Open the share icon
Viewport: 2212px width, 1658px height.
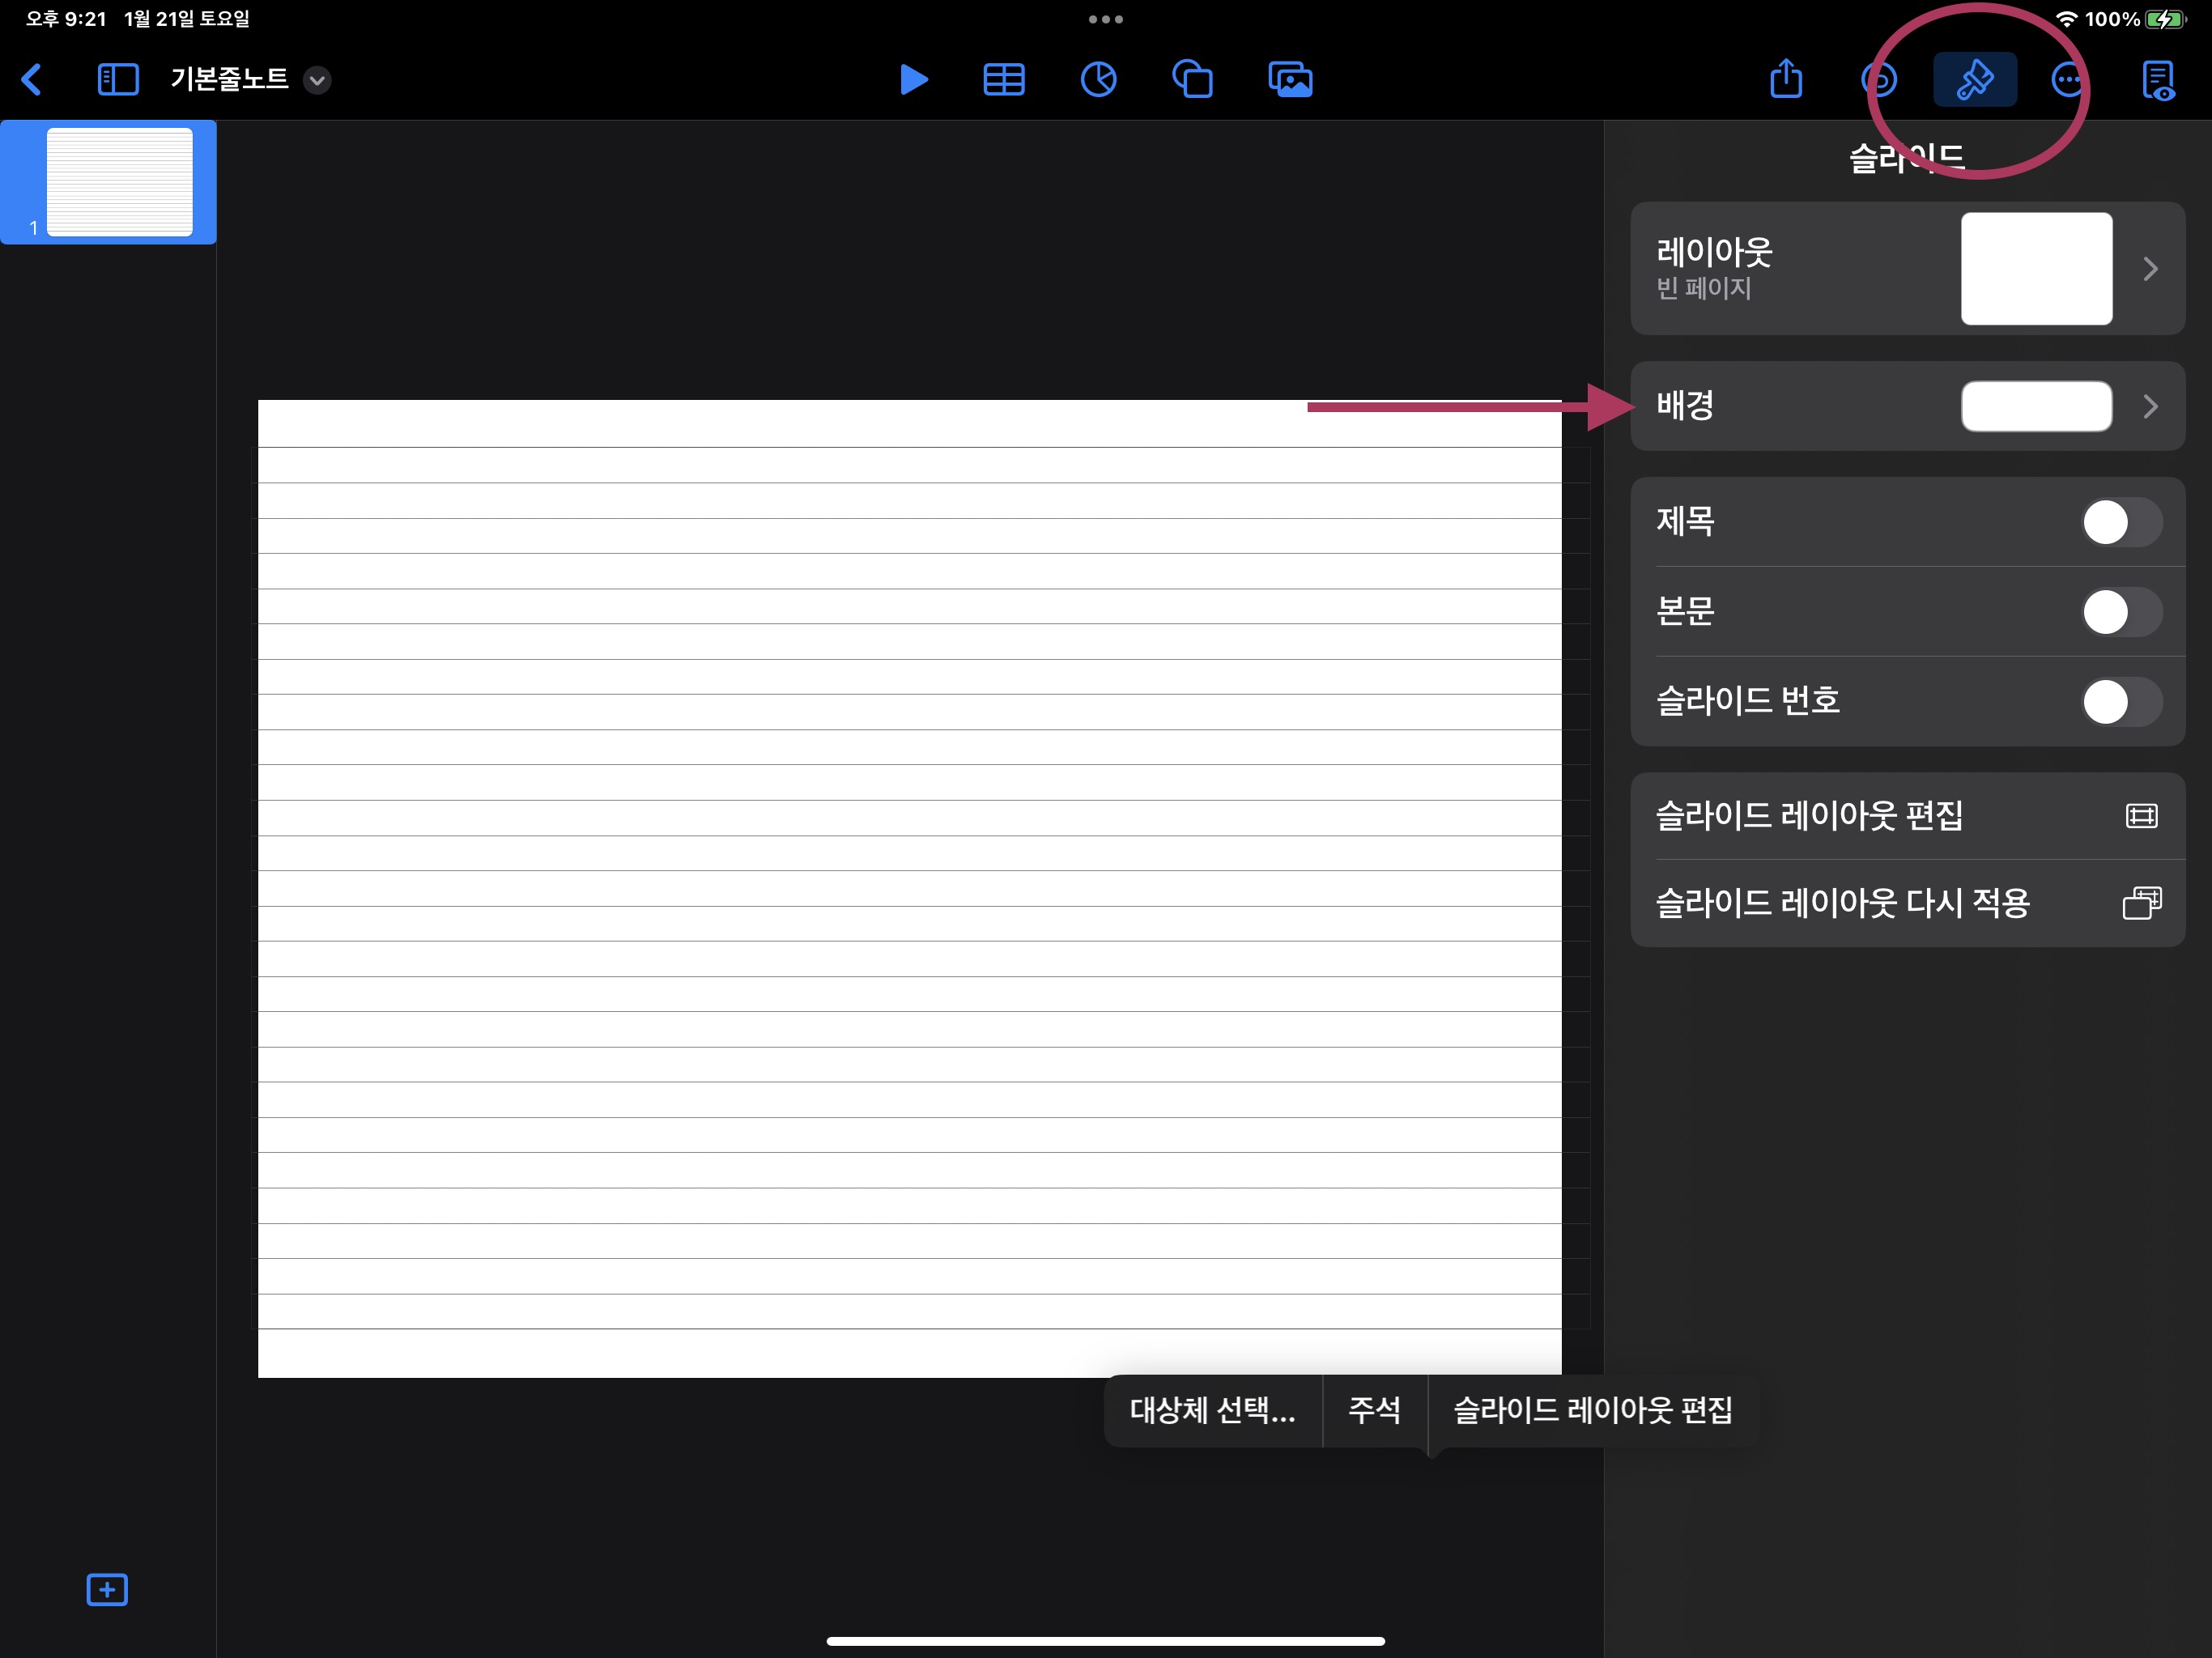(1786, 78)
